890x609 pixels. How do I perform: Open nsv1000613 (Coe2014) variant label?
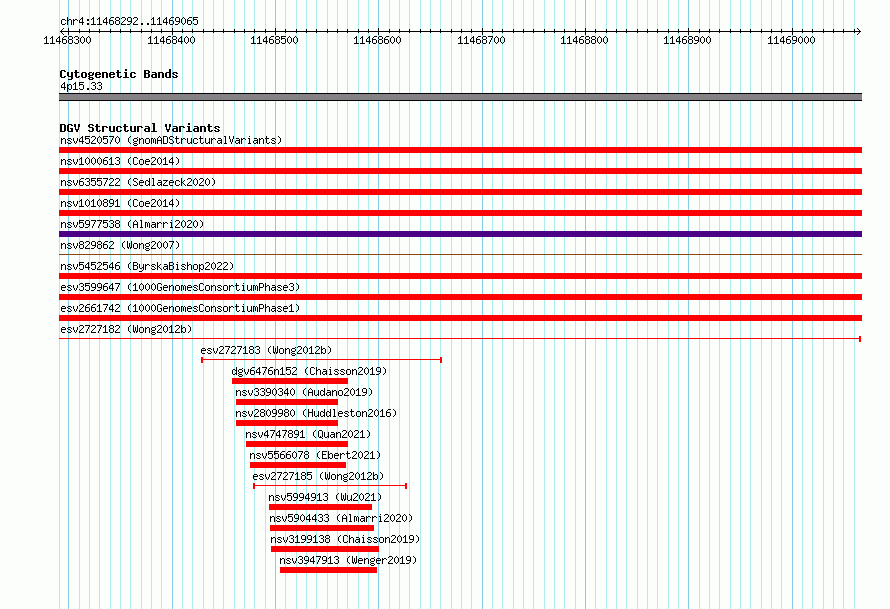(120, 161)
